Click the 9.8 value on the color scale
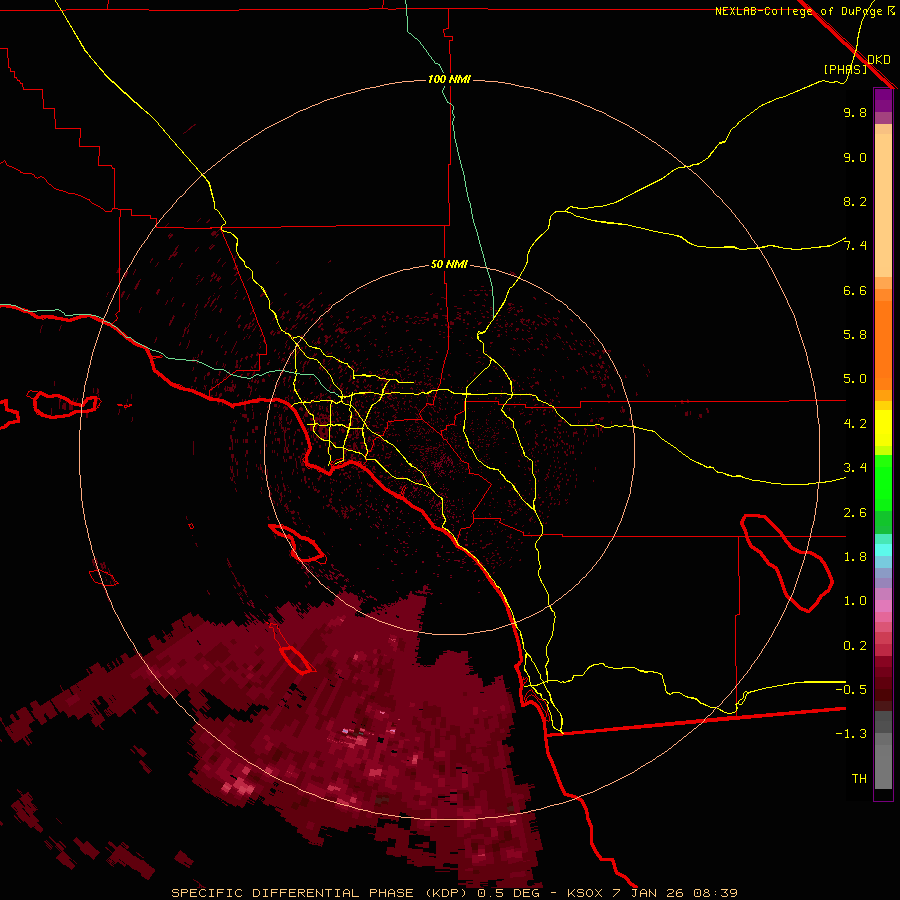The height and width of the screenshot is (900, 900). tap(855, 112)
